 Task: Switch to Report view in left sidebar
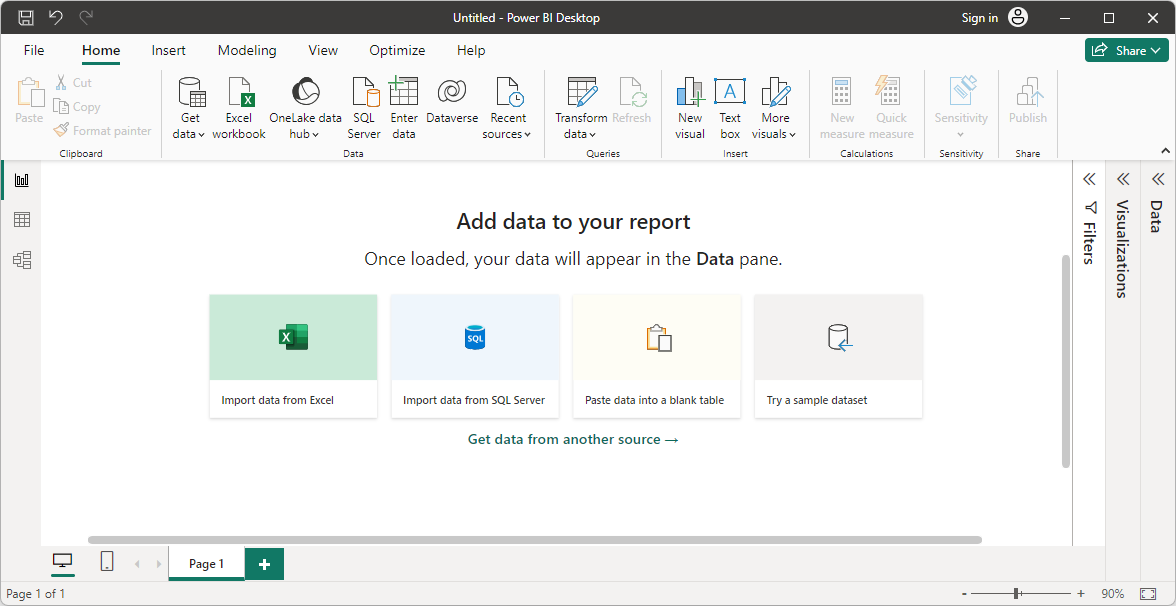[22, 180]
